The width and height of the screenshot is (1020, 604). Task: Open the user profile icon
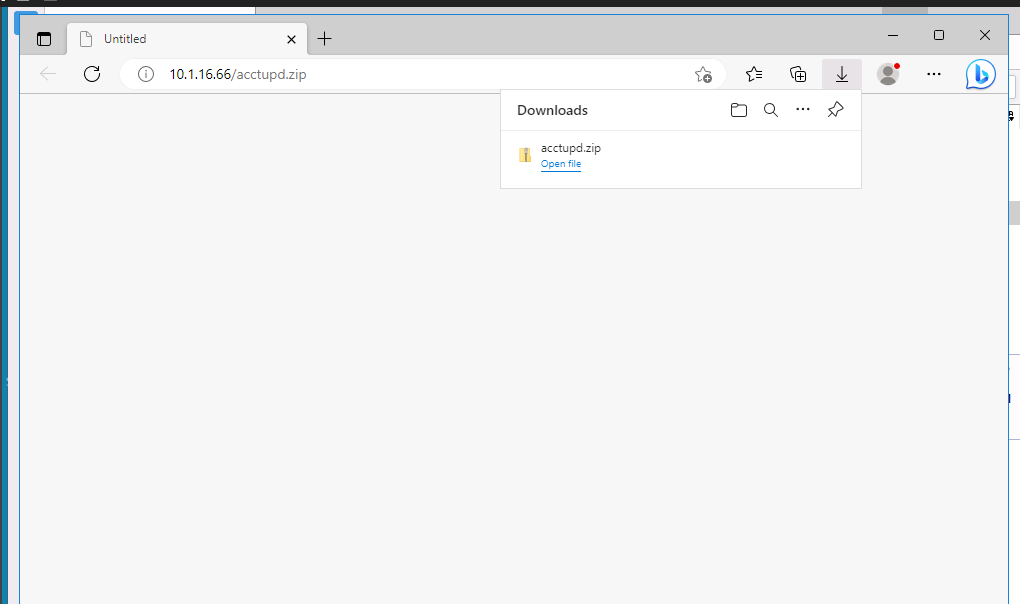pyautogui.click(x=888, y=74)
